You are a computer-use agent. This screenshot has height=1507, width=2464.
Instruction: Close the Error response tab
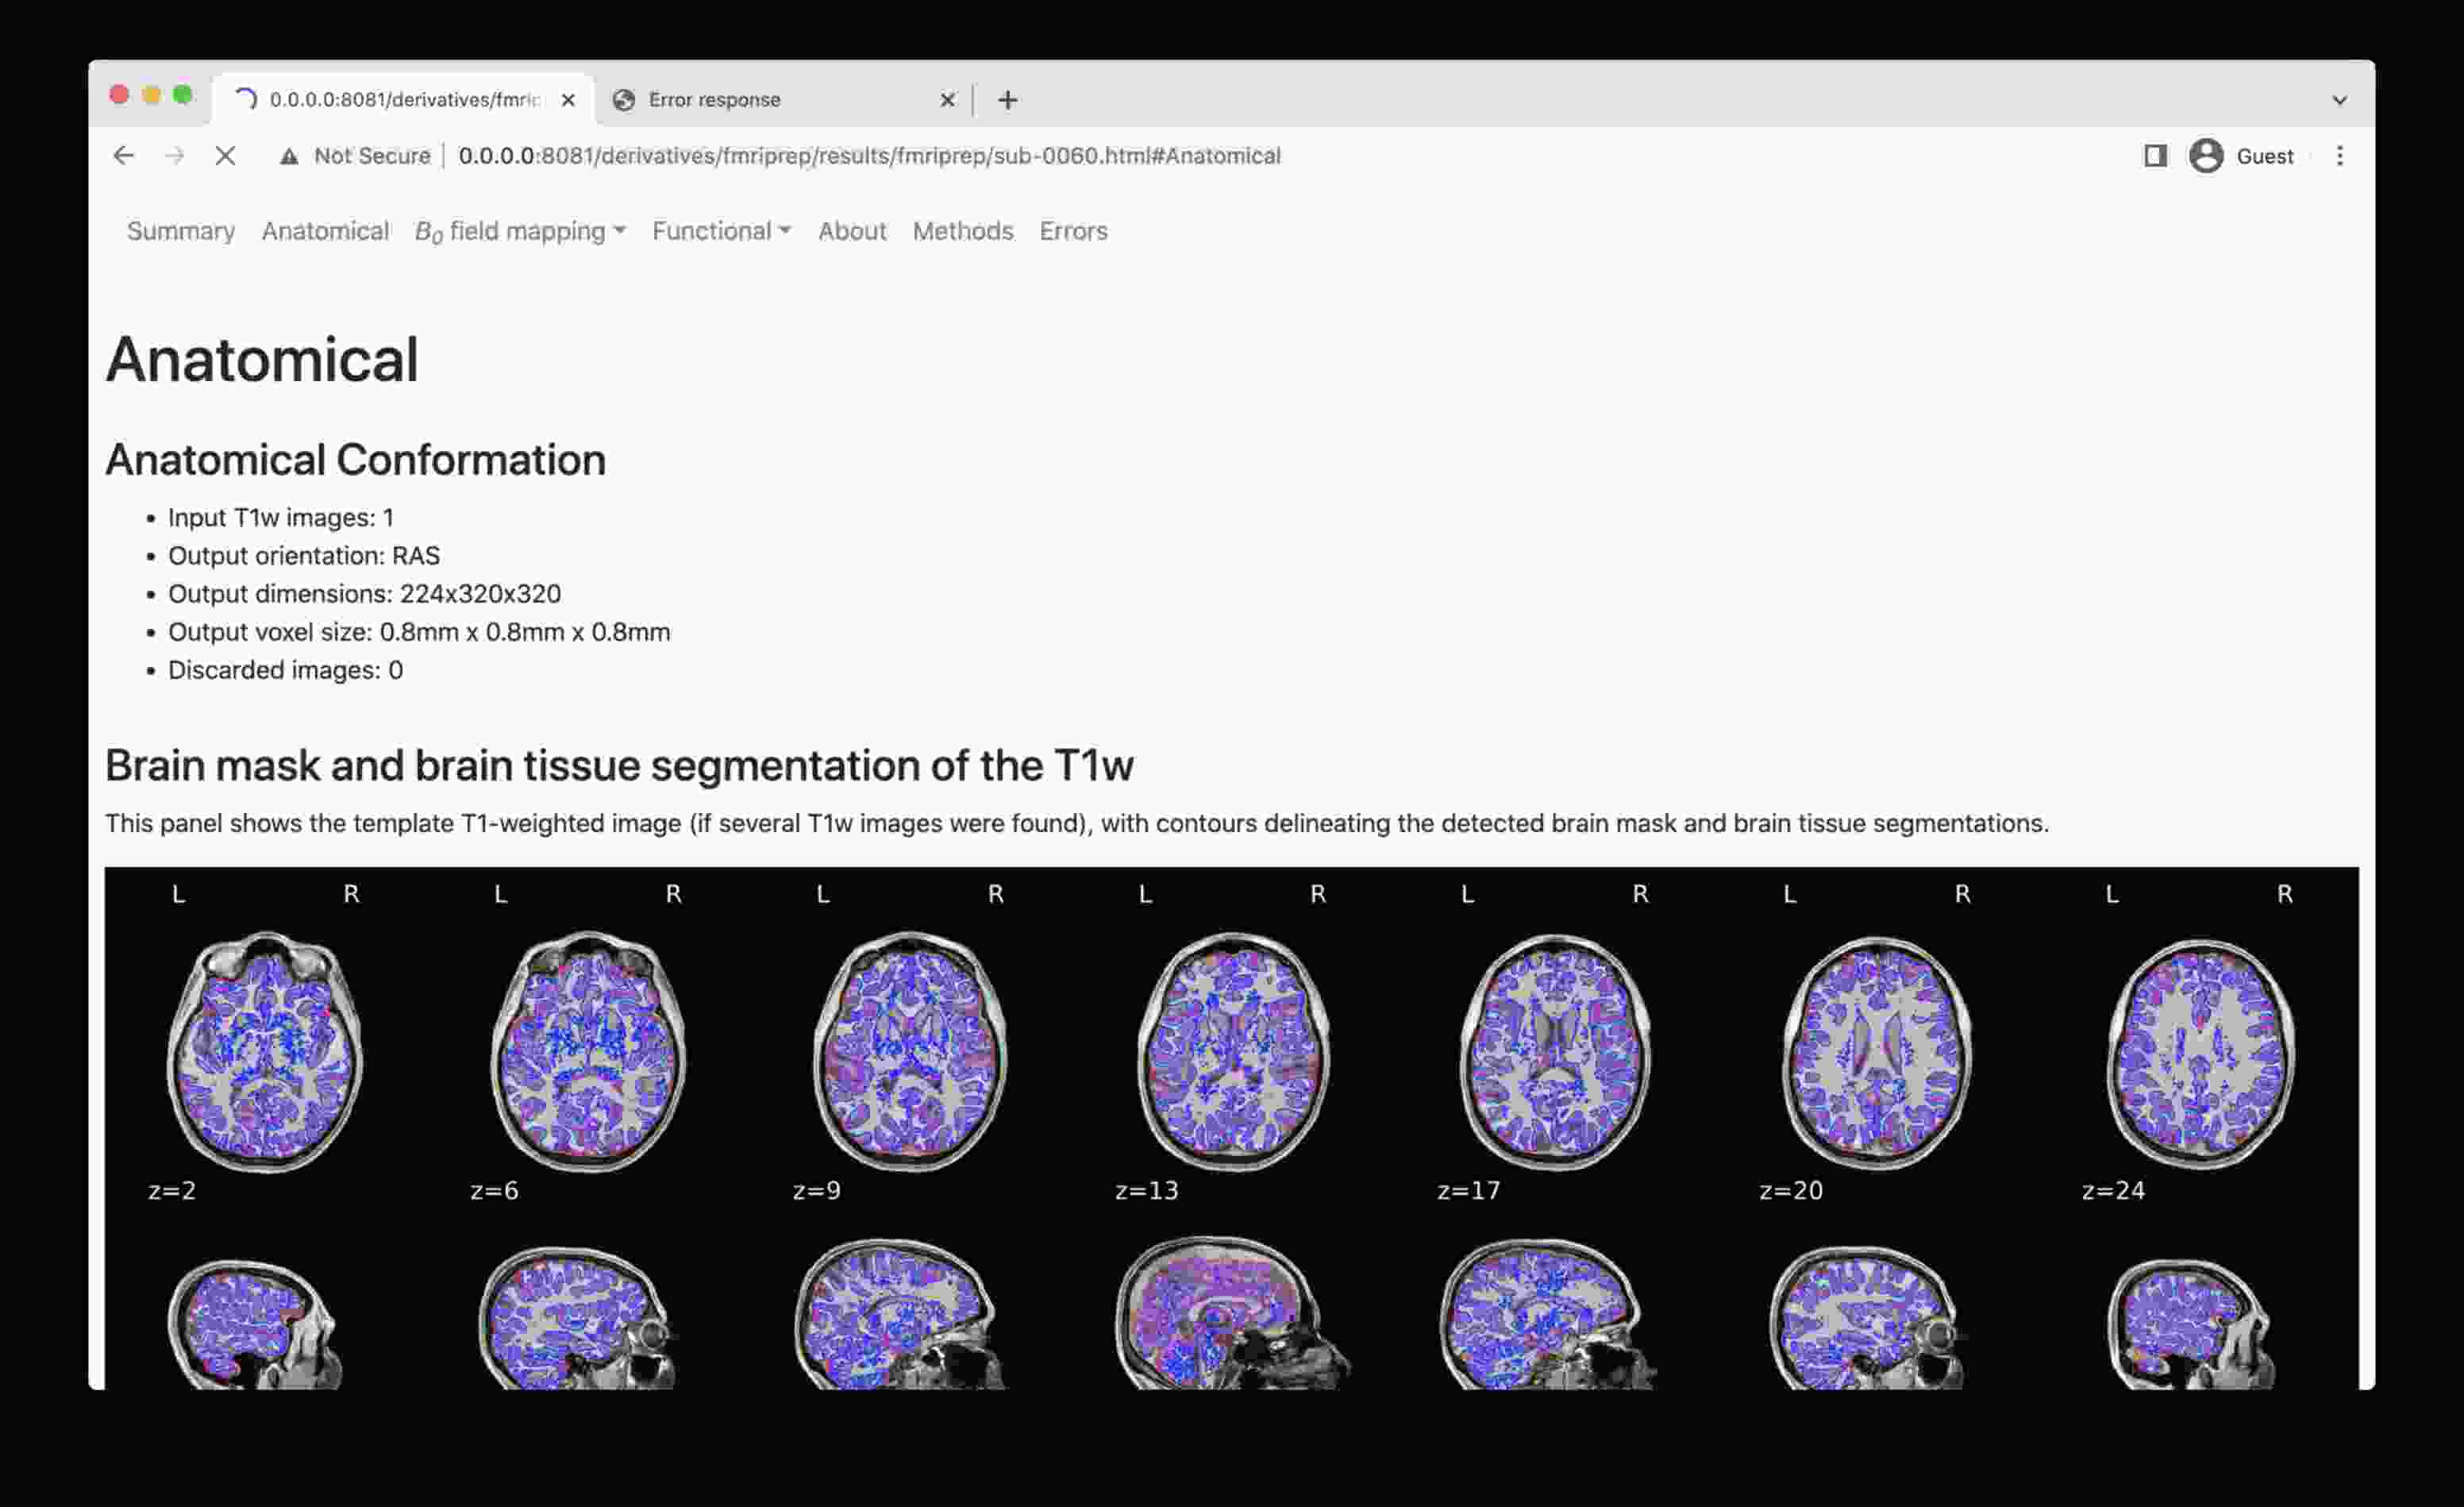[947, 100]
